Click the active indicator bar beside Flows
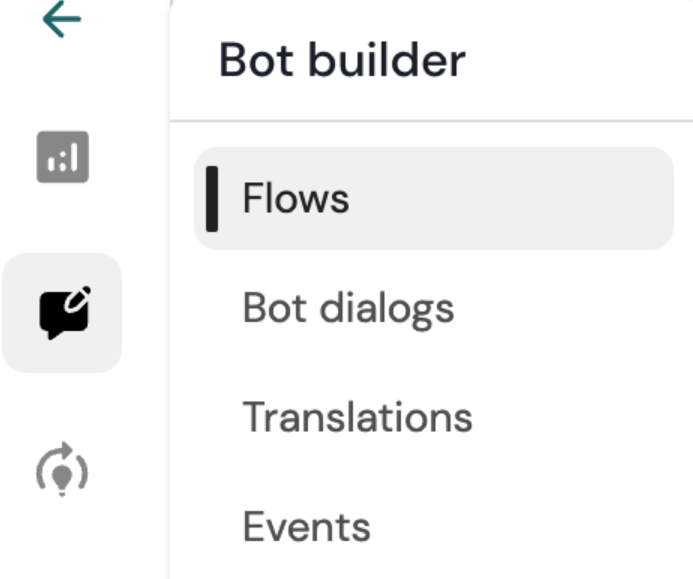This screenshot has width=693, height=579. click(x=212, y=198)
